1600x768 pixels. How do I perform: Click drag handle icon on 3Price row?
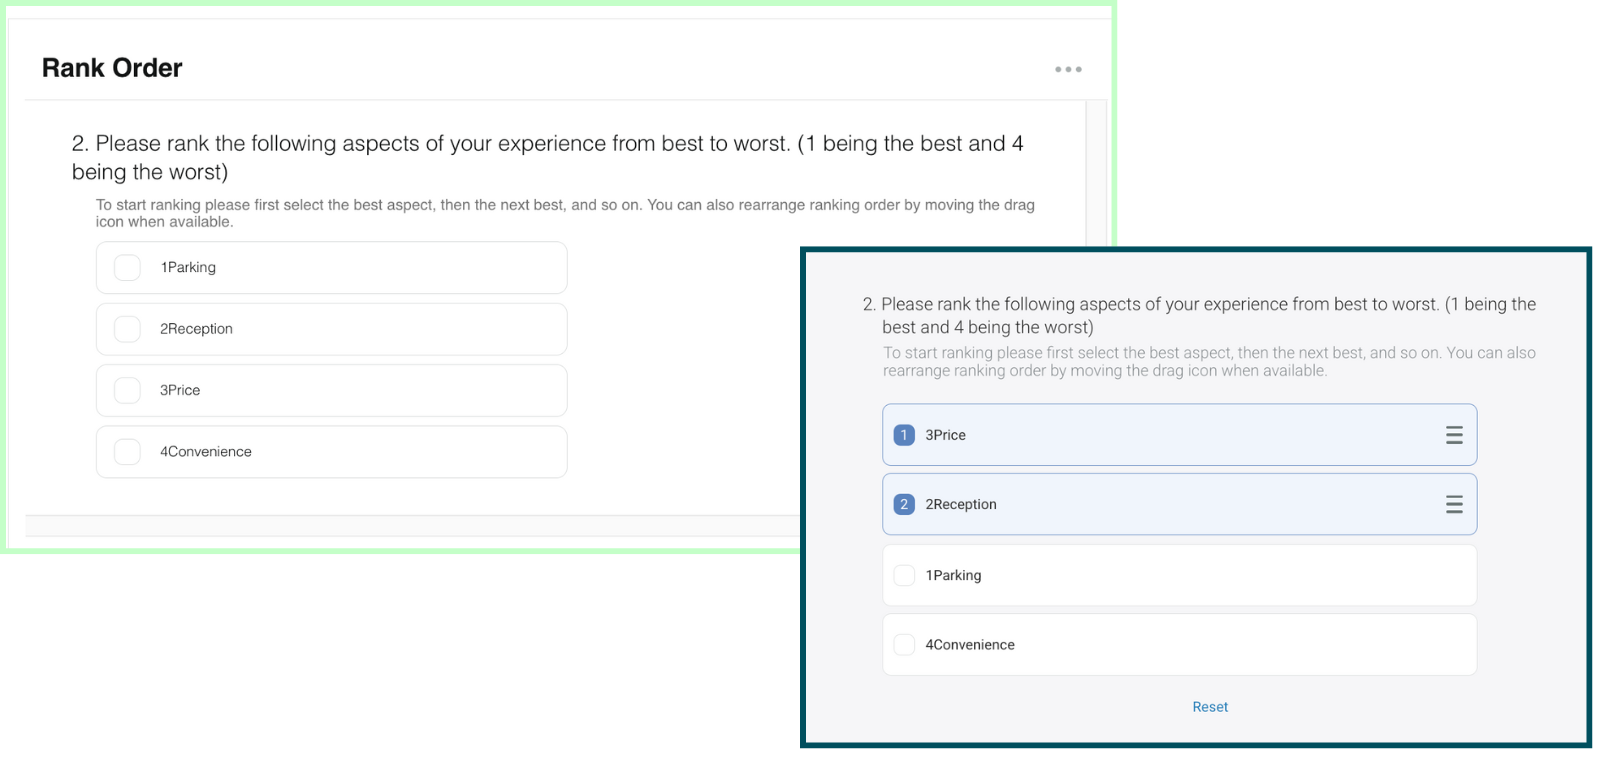coord(1454,435)
